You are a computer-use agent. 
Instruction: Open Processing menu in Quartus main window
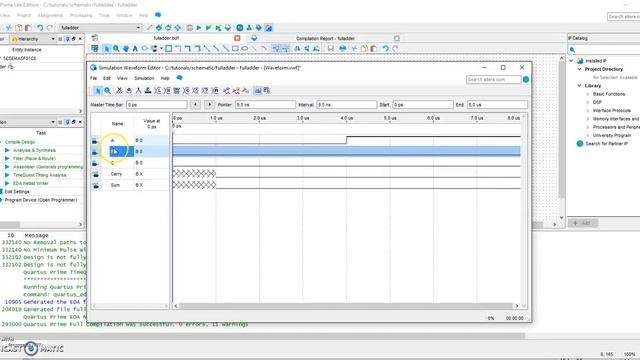81,15
